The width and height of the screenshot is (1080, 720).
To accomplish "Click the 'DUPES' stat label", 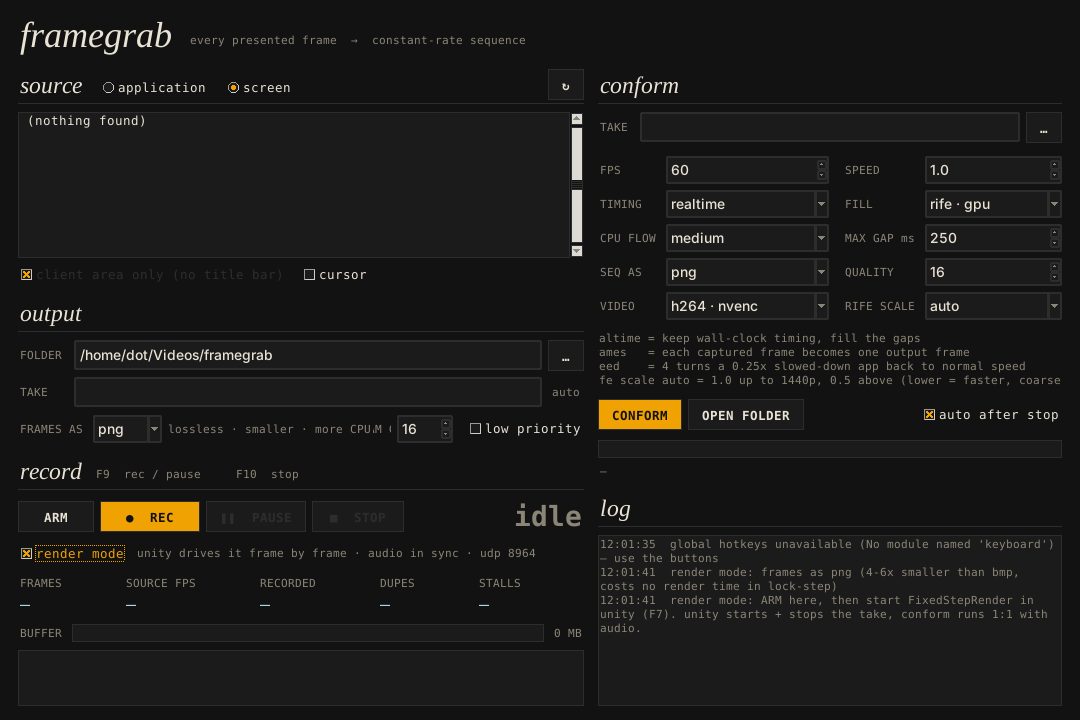I will [397, 583].
